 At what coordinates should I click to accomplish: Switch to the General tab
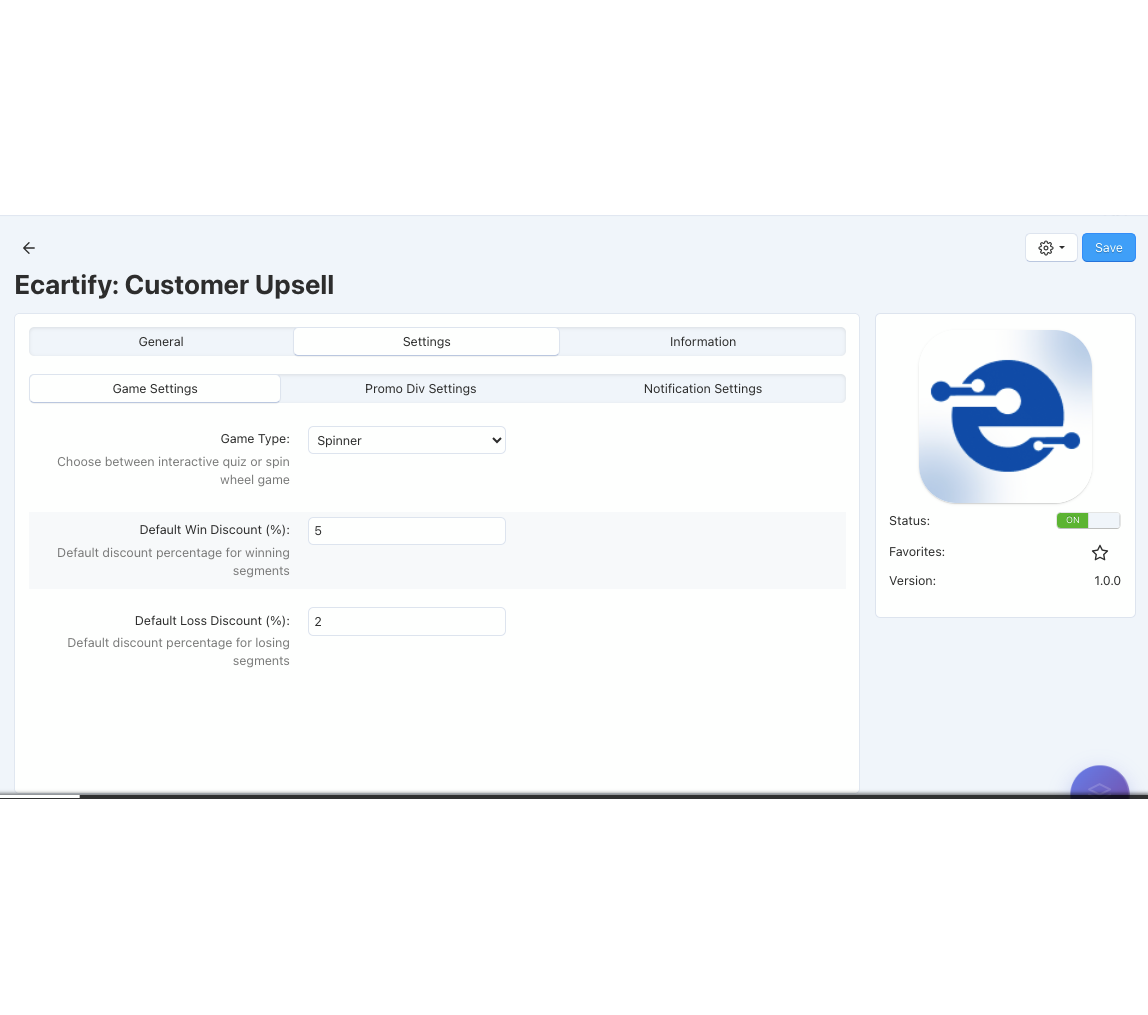point(161,342)
